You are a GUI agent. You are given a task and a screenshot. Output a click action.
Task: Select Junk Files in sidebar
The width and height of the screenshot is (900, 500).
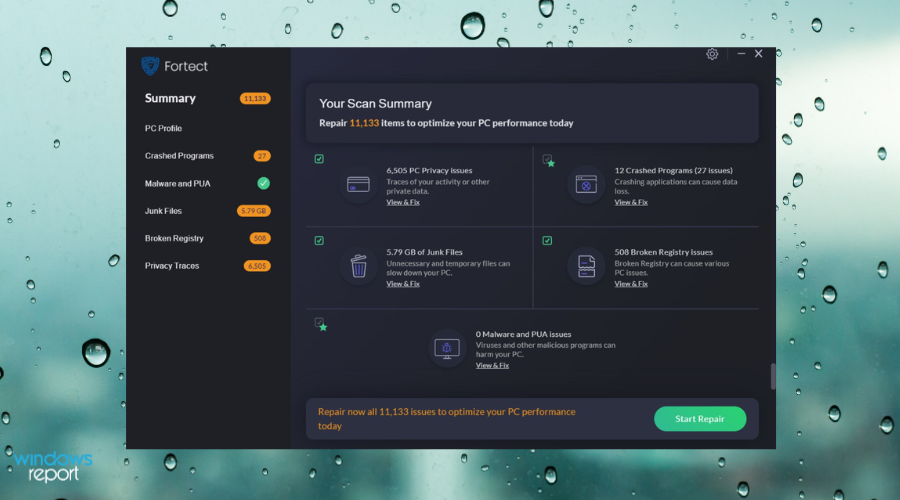pyautogui.click(x=163, y=211)
